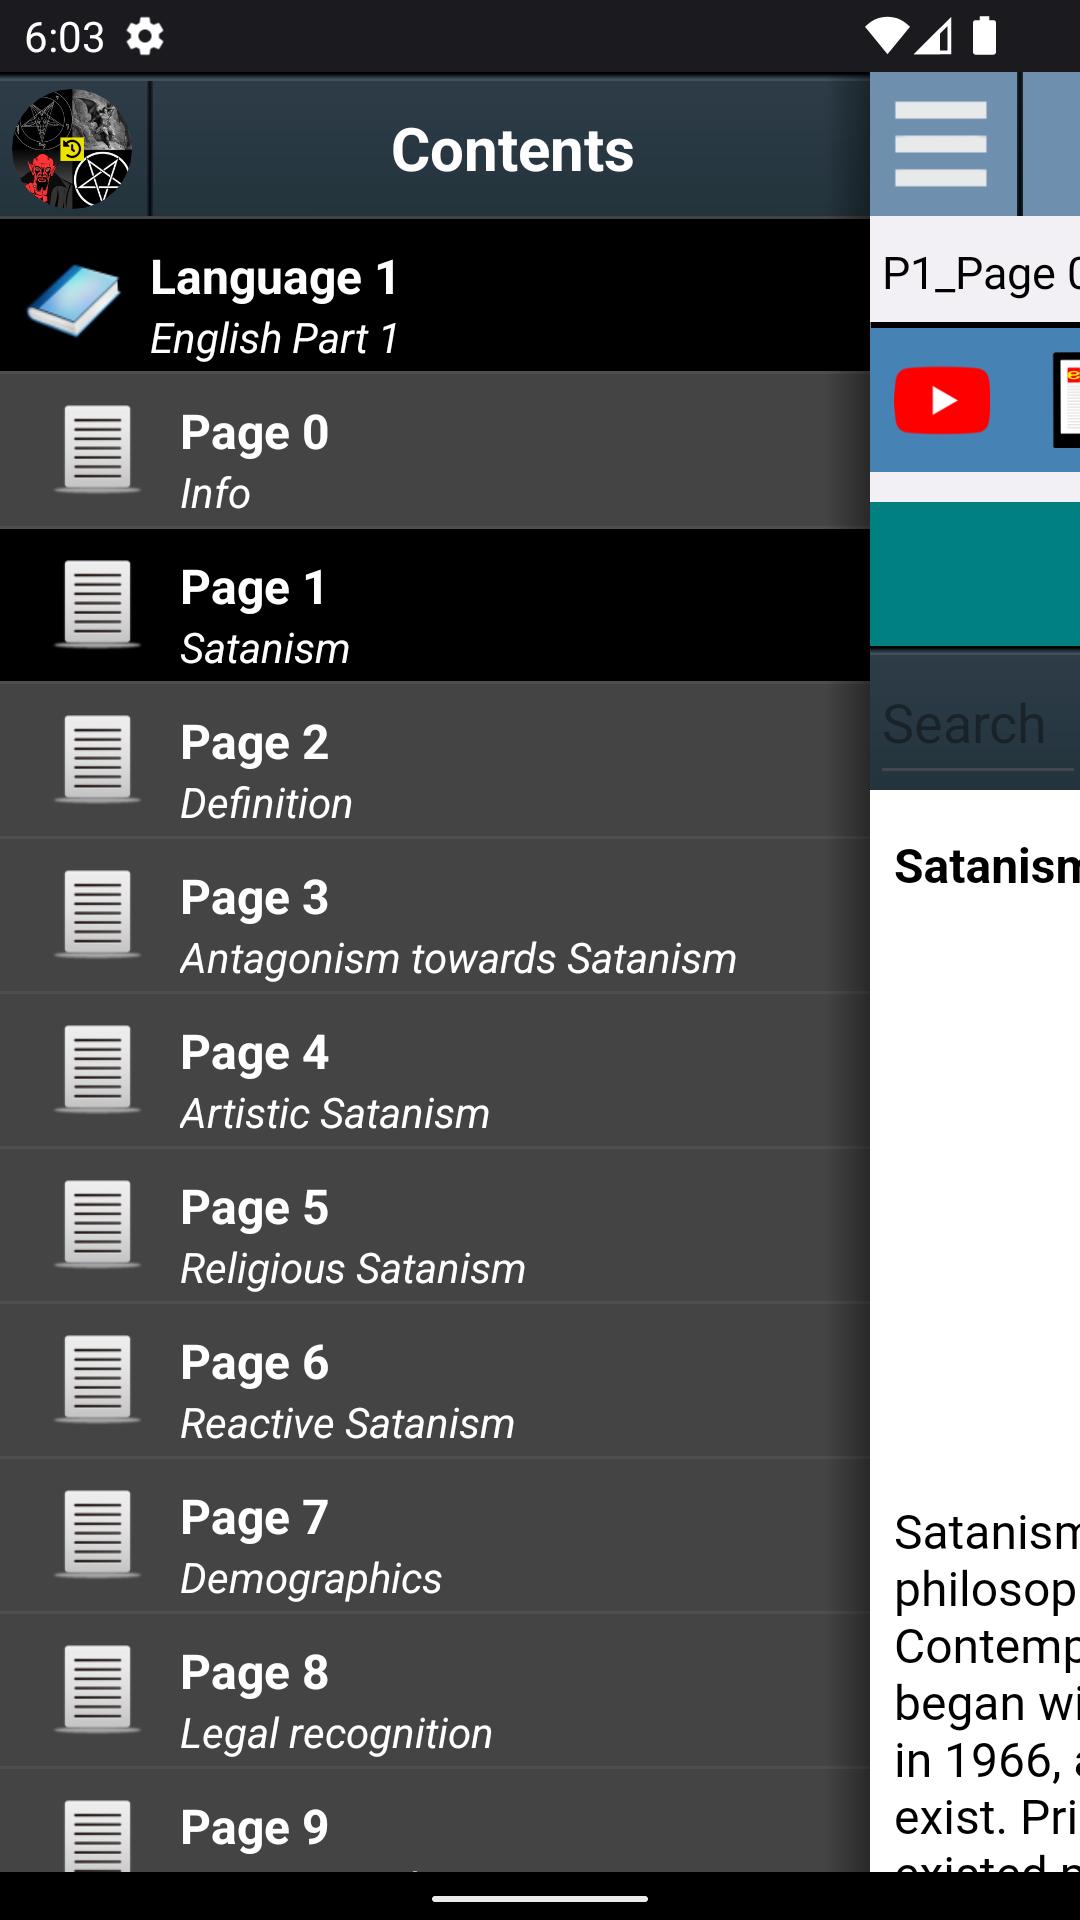
Task: Select Page 2 Definition
Action: 435,761
